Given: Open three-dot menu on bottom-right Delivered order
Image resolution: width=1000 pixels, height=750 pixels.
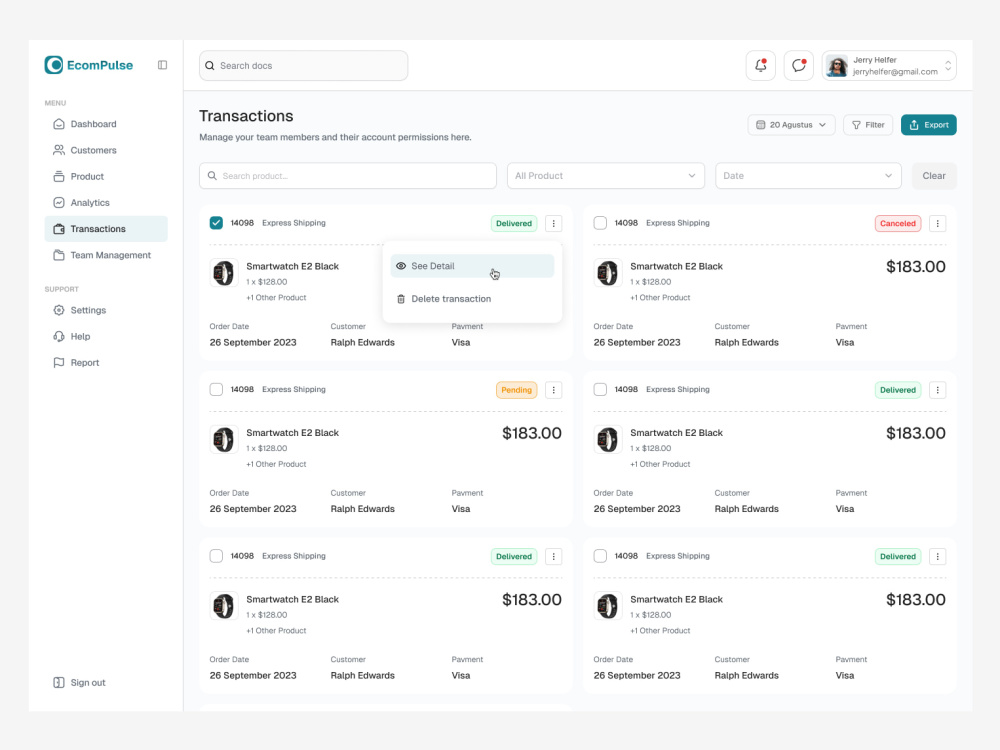Looking at the screenshot, I should click(x=938, y=556).
